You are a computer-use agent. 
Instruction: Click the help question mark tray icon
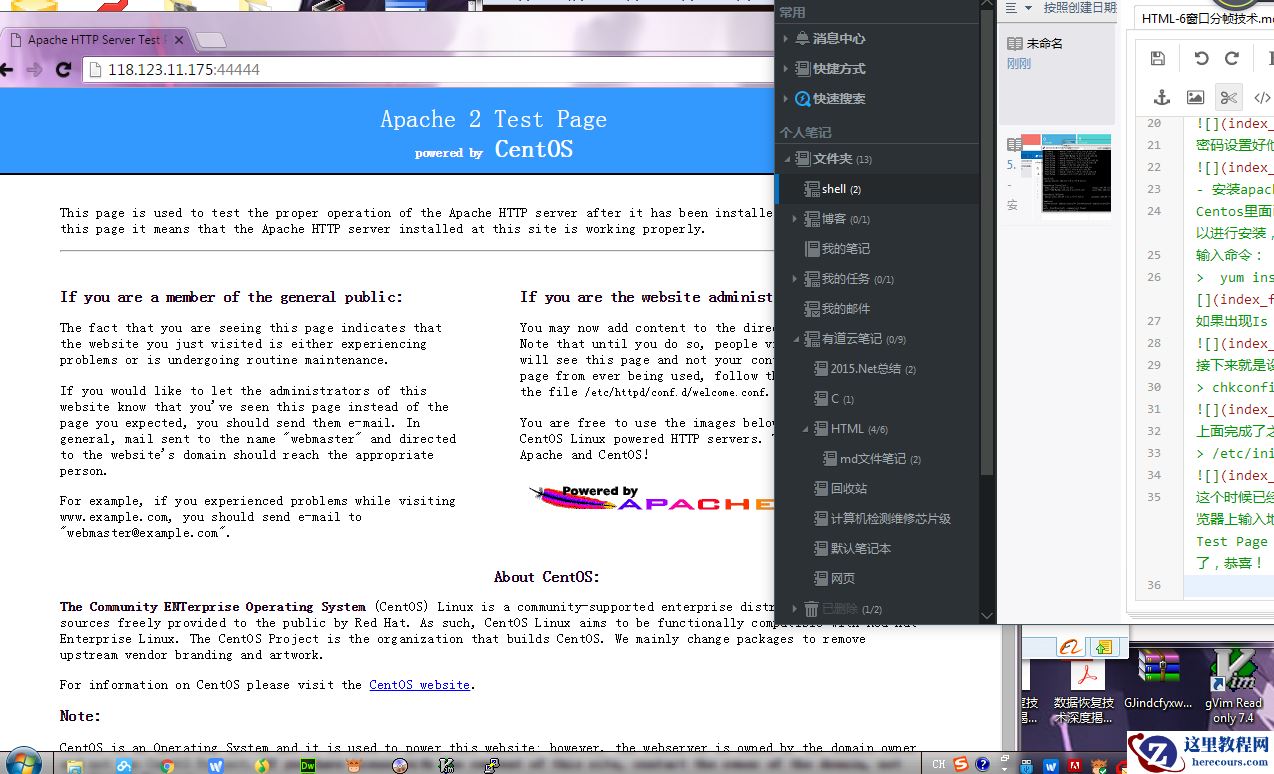tap(984, 765)
